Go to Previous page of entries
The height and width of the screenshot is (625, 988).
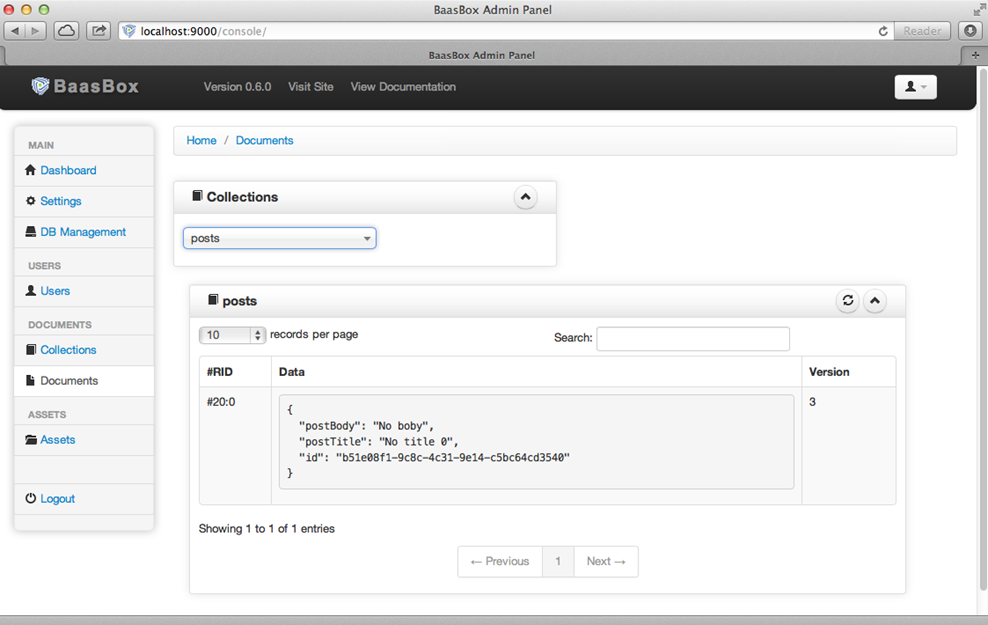(x=500, y=561)
